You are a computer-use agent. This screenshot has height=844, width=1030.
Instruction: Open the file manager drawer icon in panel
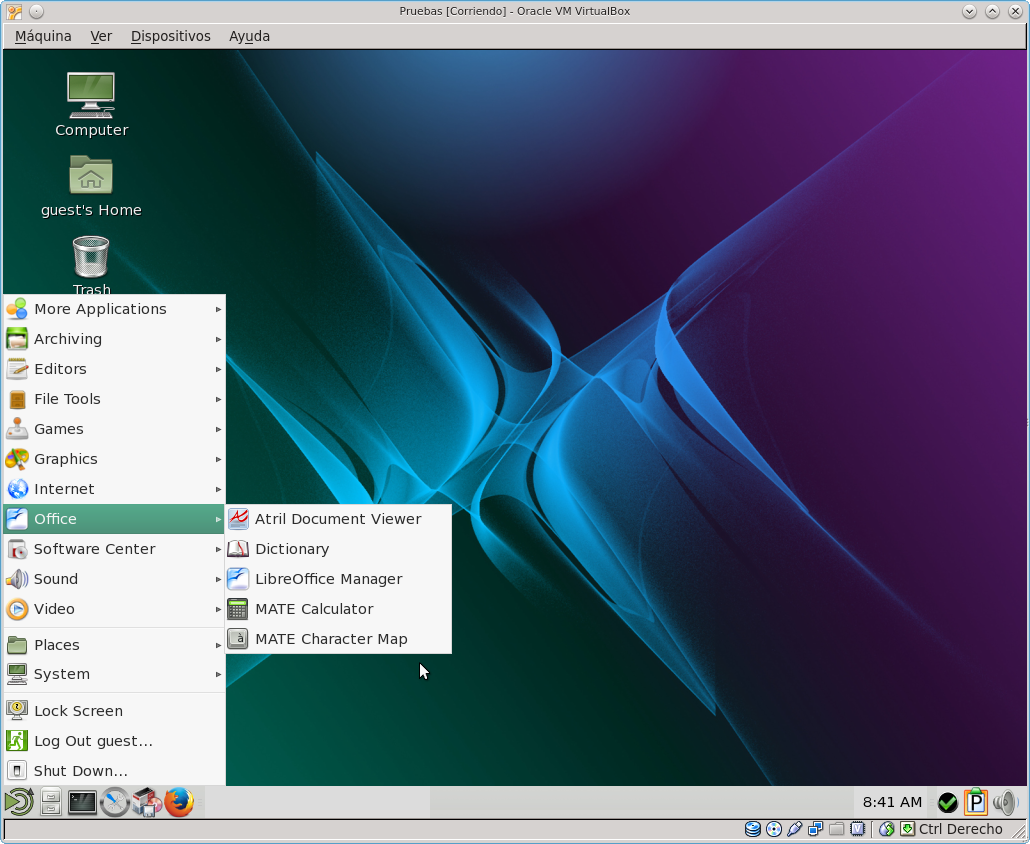click(51, 802)
